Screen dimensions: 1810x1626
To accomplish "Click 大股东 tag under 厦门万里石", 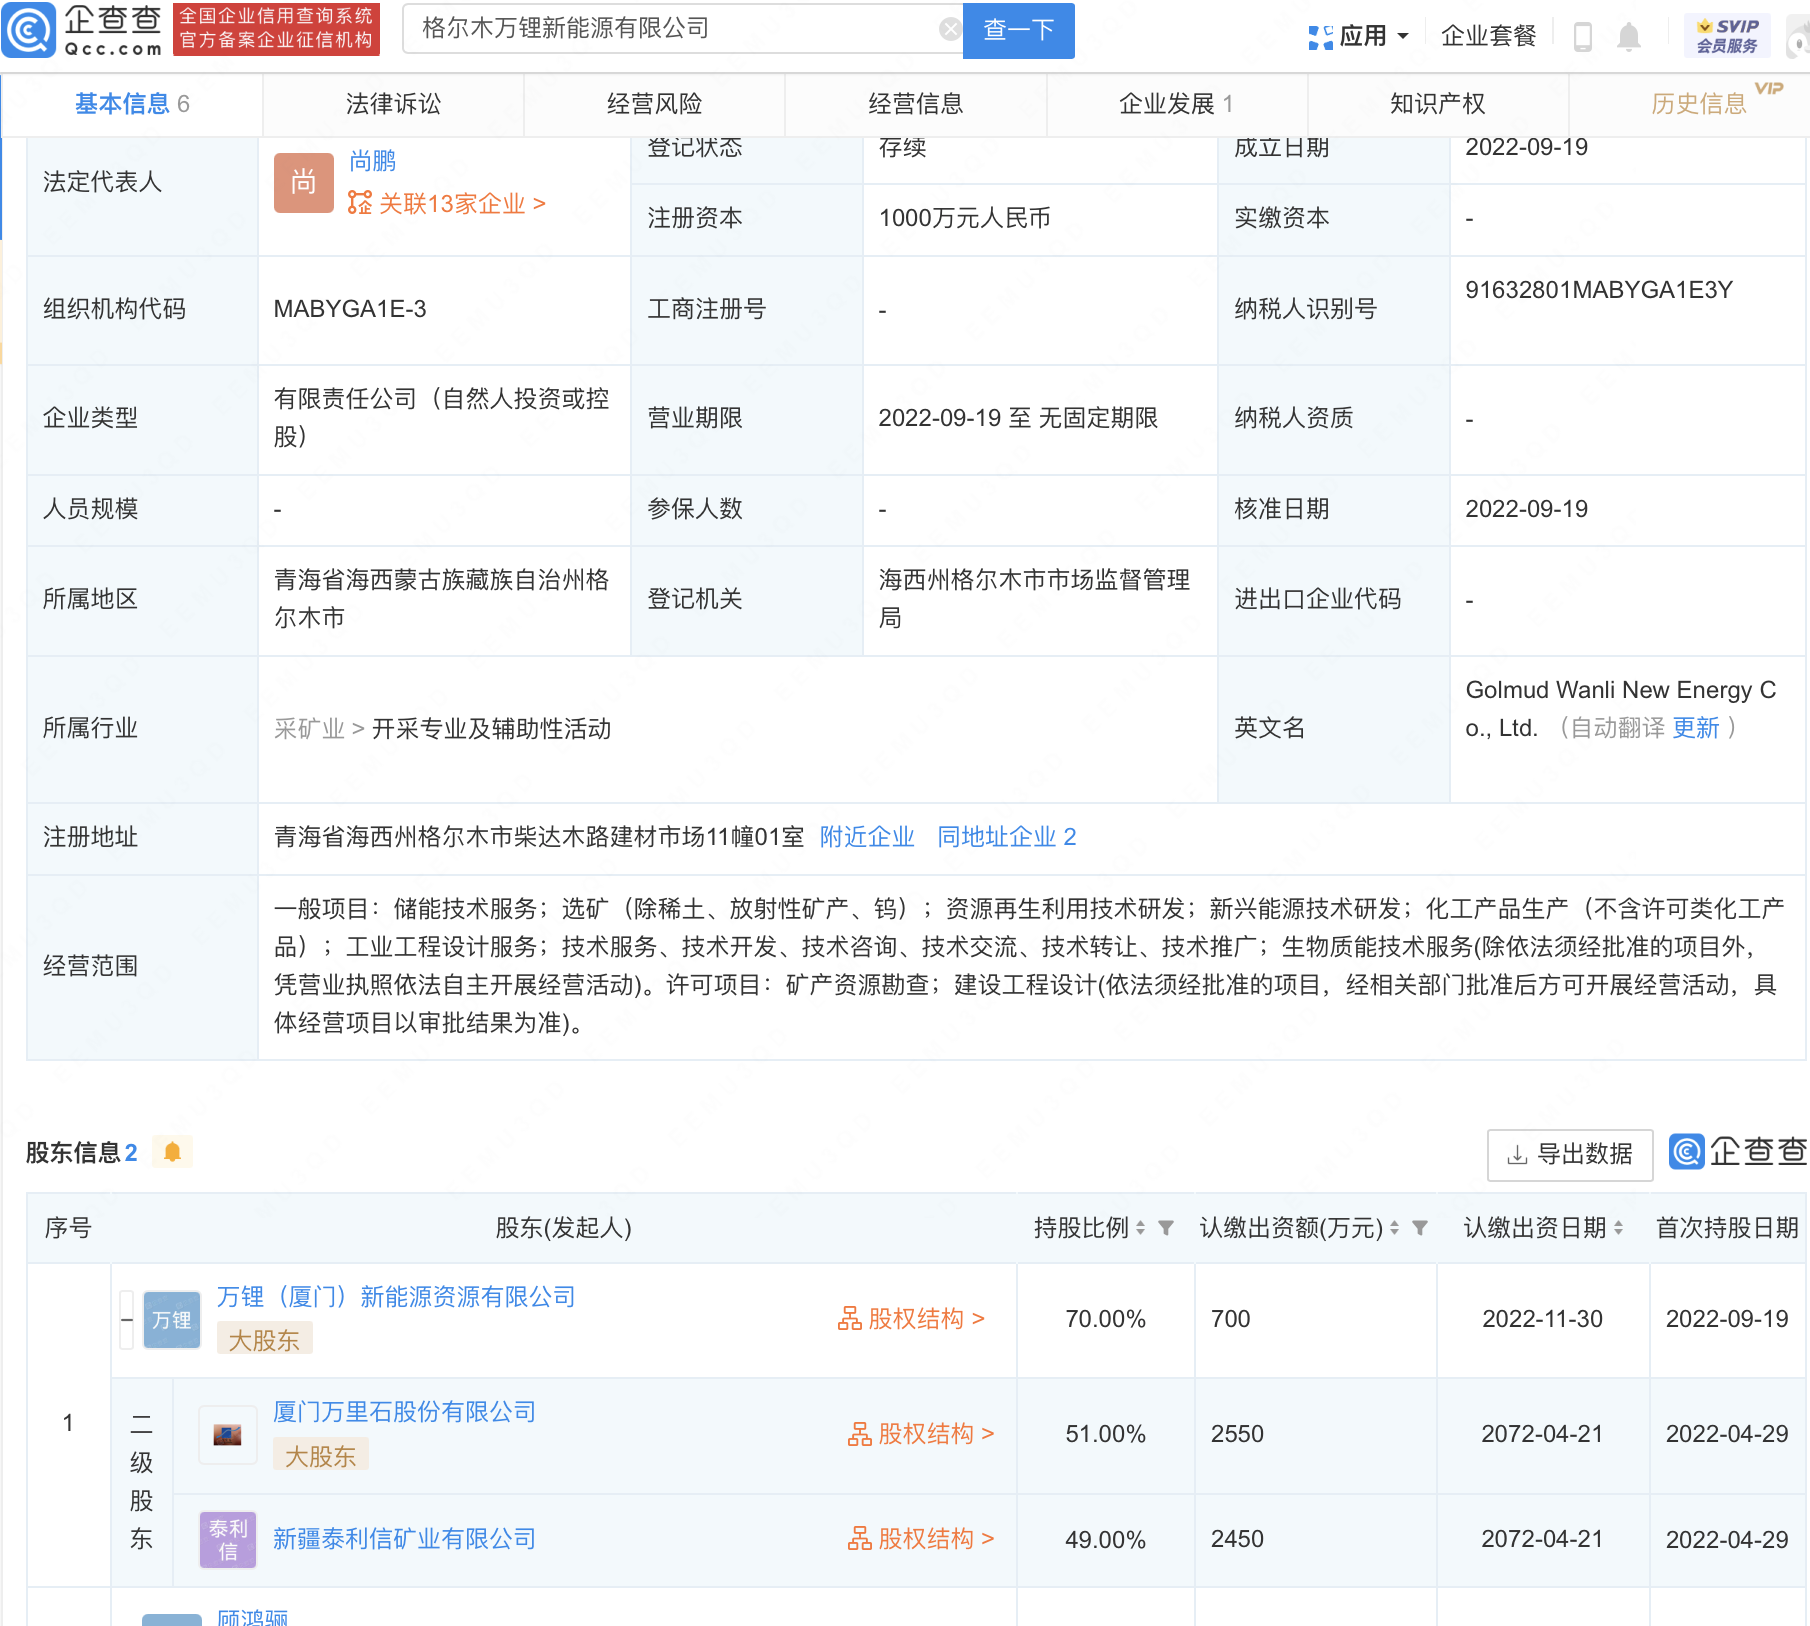I will pyautogui.click(x=320, y=1456).
